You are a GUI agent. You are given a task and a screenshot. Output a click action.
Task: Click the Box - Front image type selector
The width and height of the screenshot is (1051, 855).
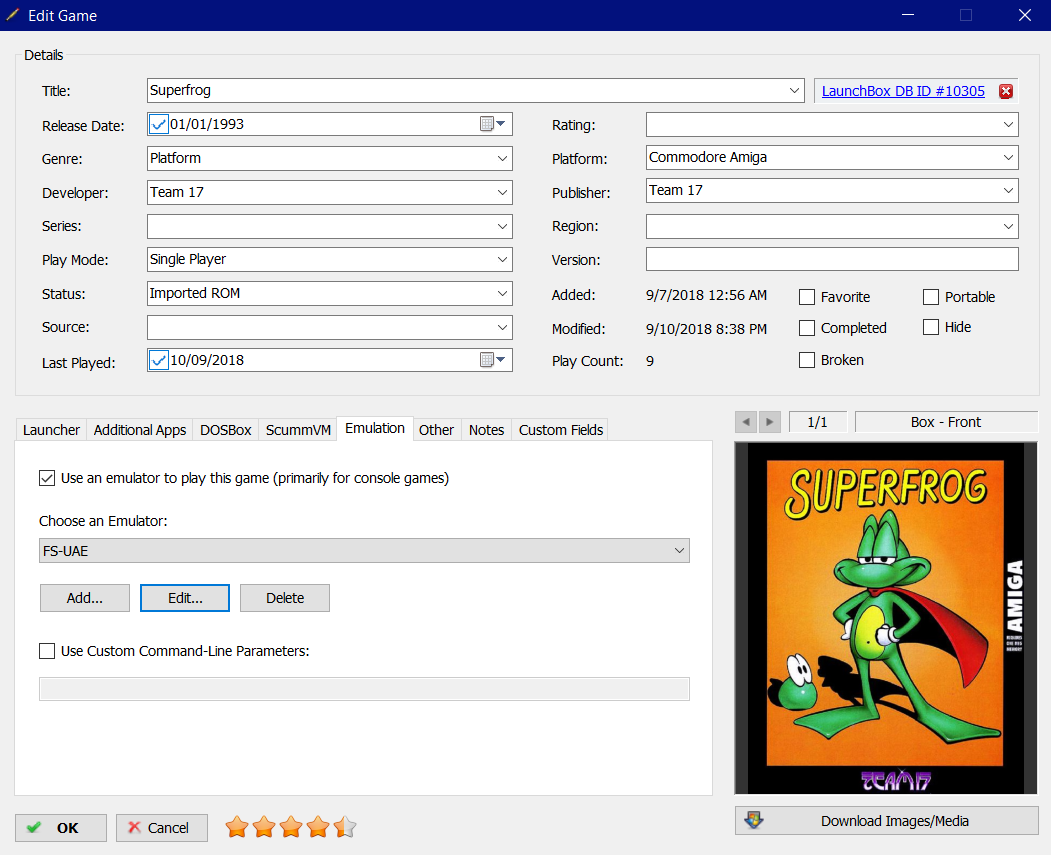(x=946, y=422)
